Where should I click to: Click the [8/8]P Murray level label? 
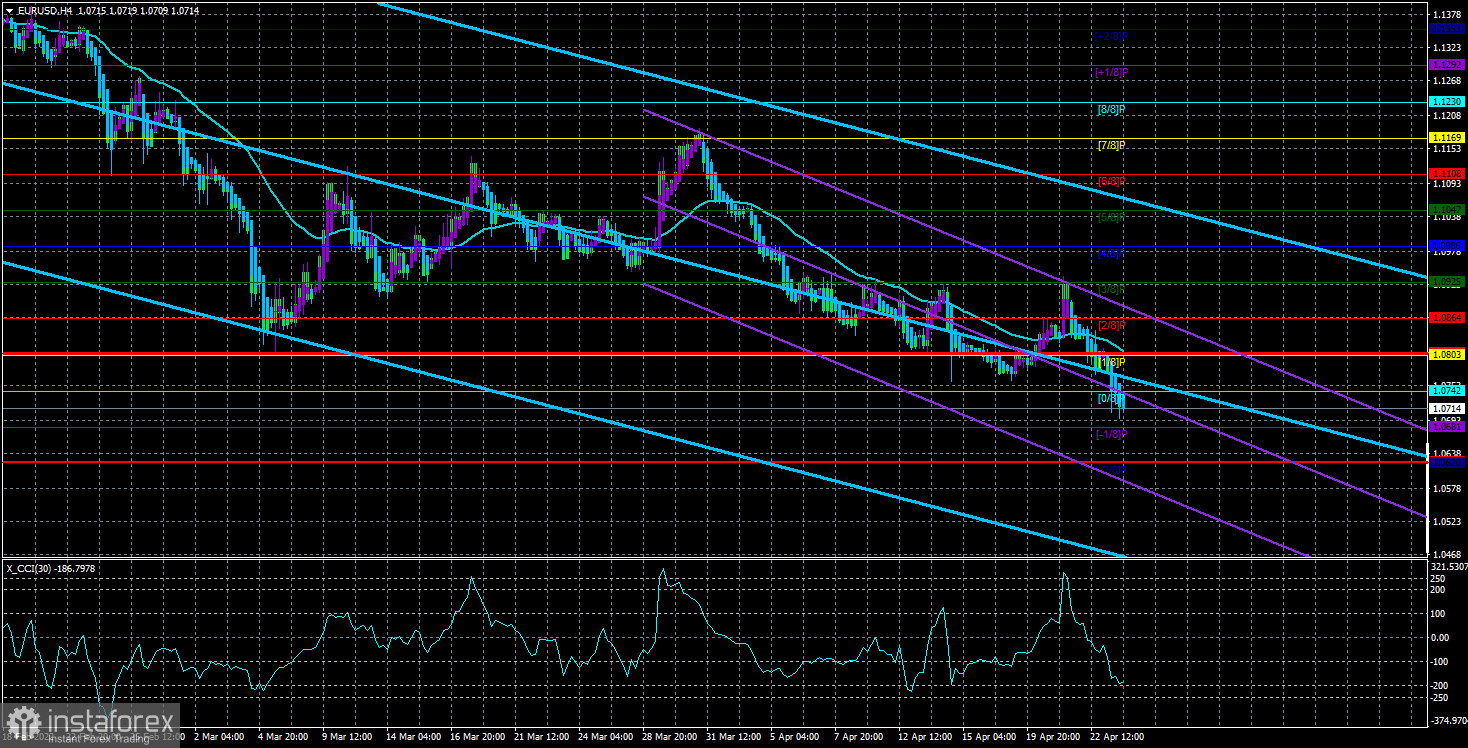[x=1111, y=108]
